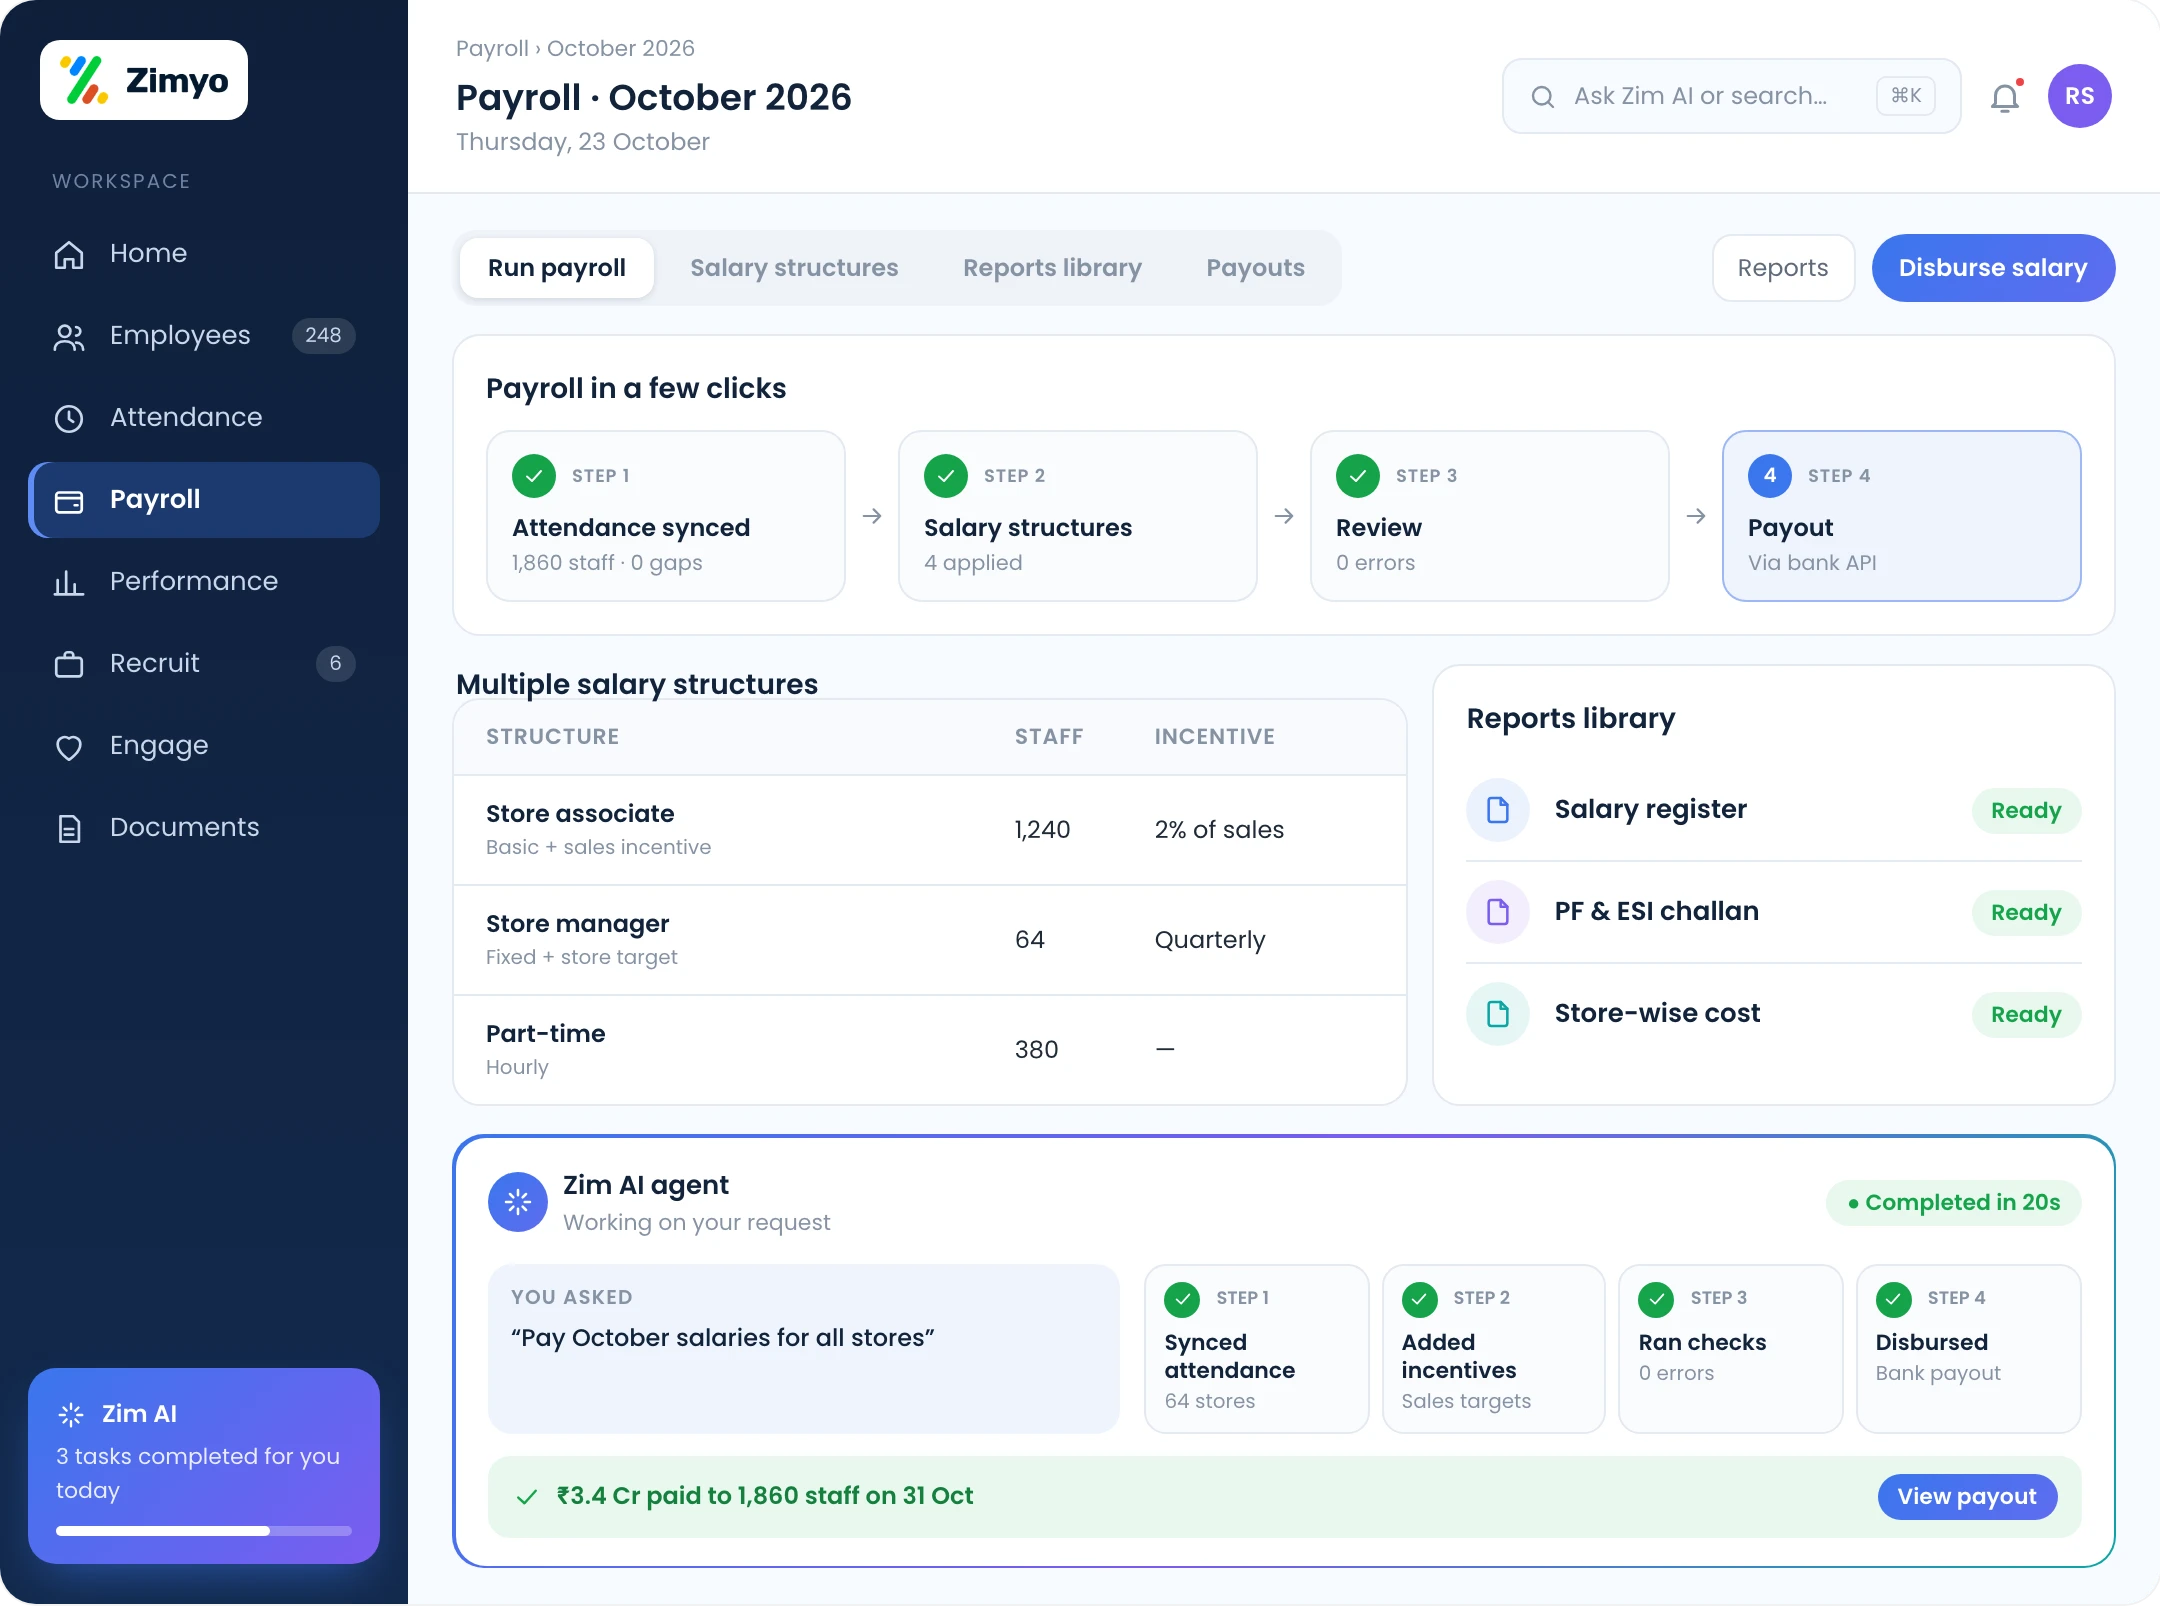
Task: Click the Store-wise cost document icon
Action: [x=1498, y=1014]
